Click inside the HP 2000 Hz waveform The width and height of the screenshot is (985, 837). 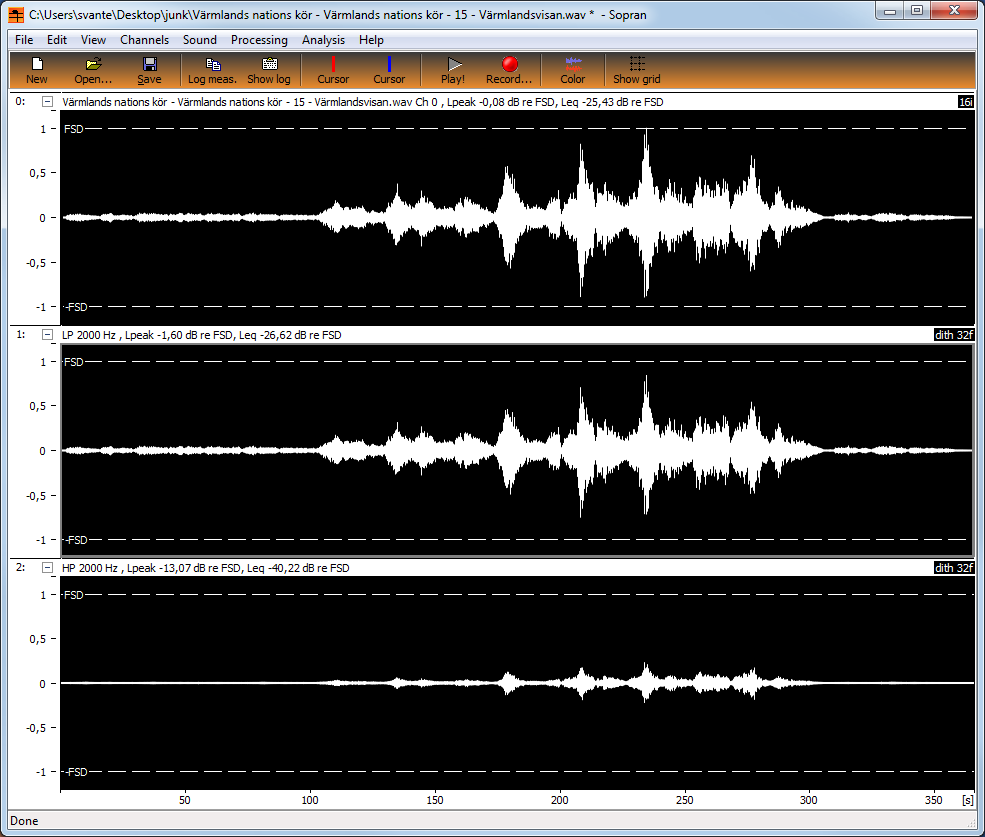(517, 683)
